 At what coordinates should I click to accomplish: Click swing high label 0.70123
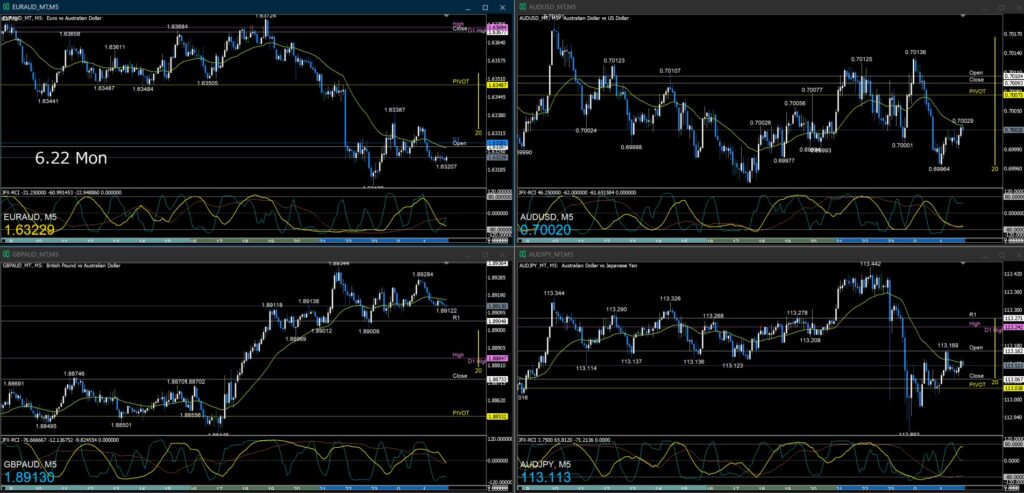click(x=614, y=60)
